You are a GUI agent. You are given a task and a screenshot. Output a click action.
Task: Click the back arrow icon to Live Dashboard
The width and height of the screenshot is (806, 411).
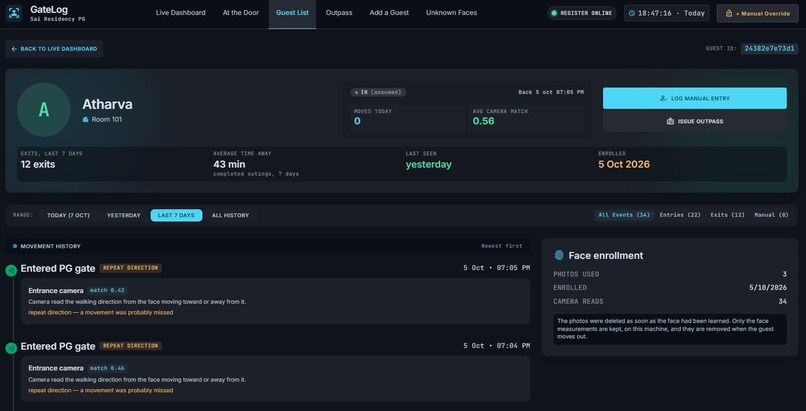click(x=14, y=49)
